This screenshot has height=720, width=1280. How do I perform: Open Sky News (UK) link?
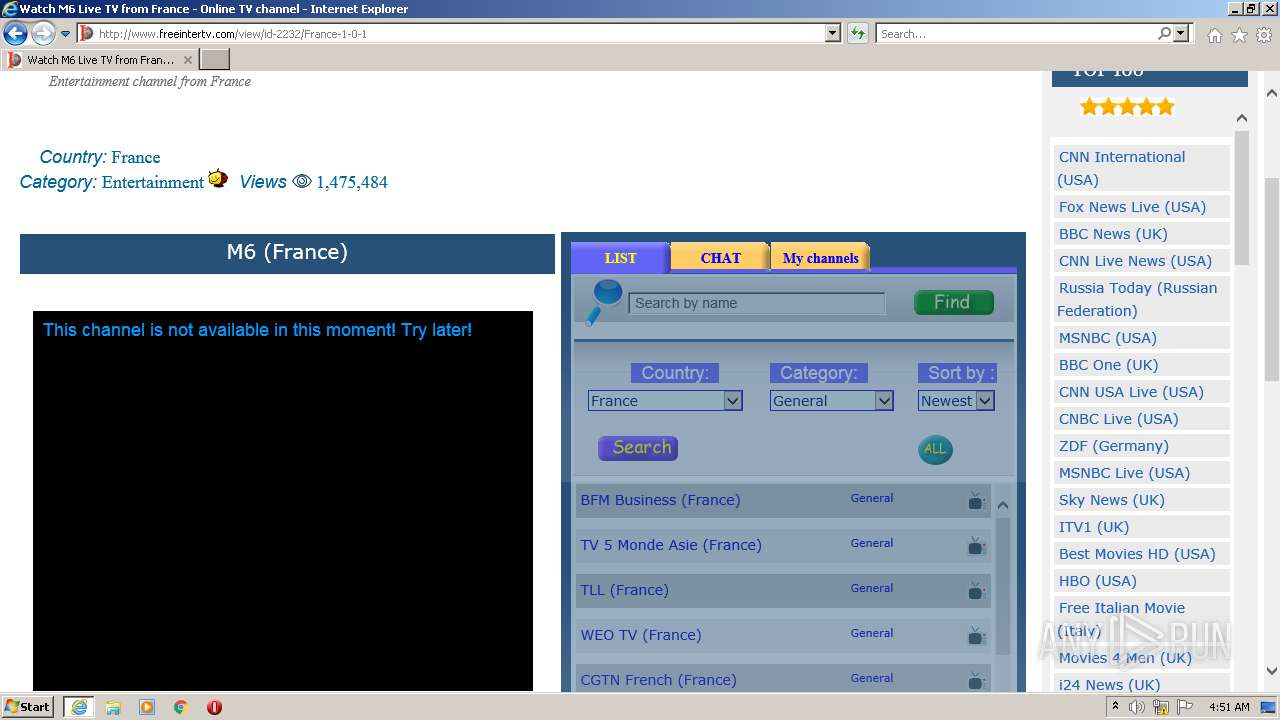pos(1111,500)
